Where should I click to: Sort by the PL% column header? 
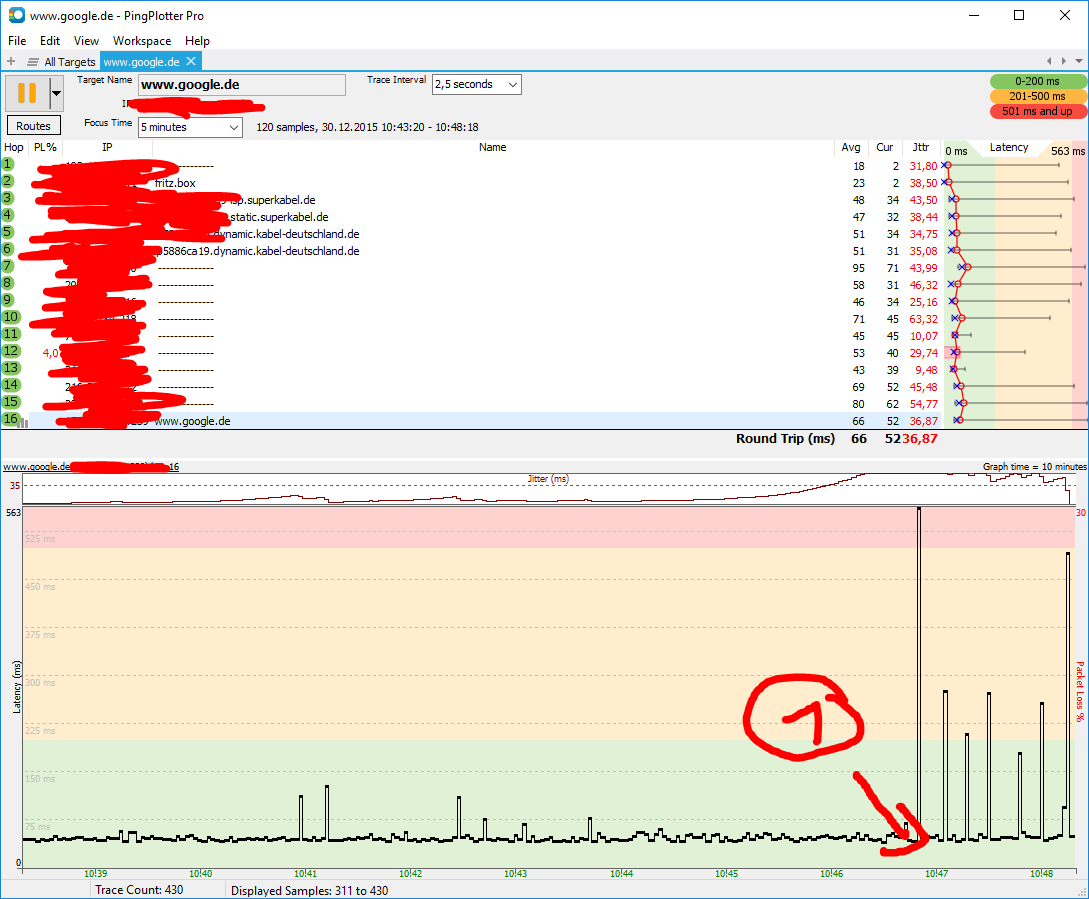click(x=45, y=147)
